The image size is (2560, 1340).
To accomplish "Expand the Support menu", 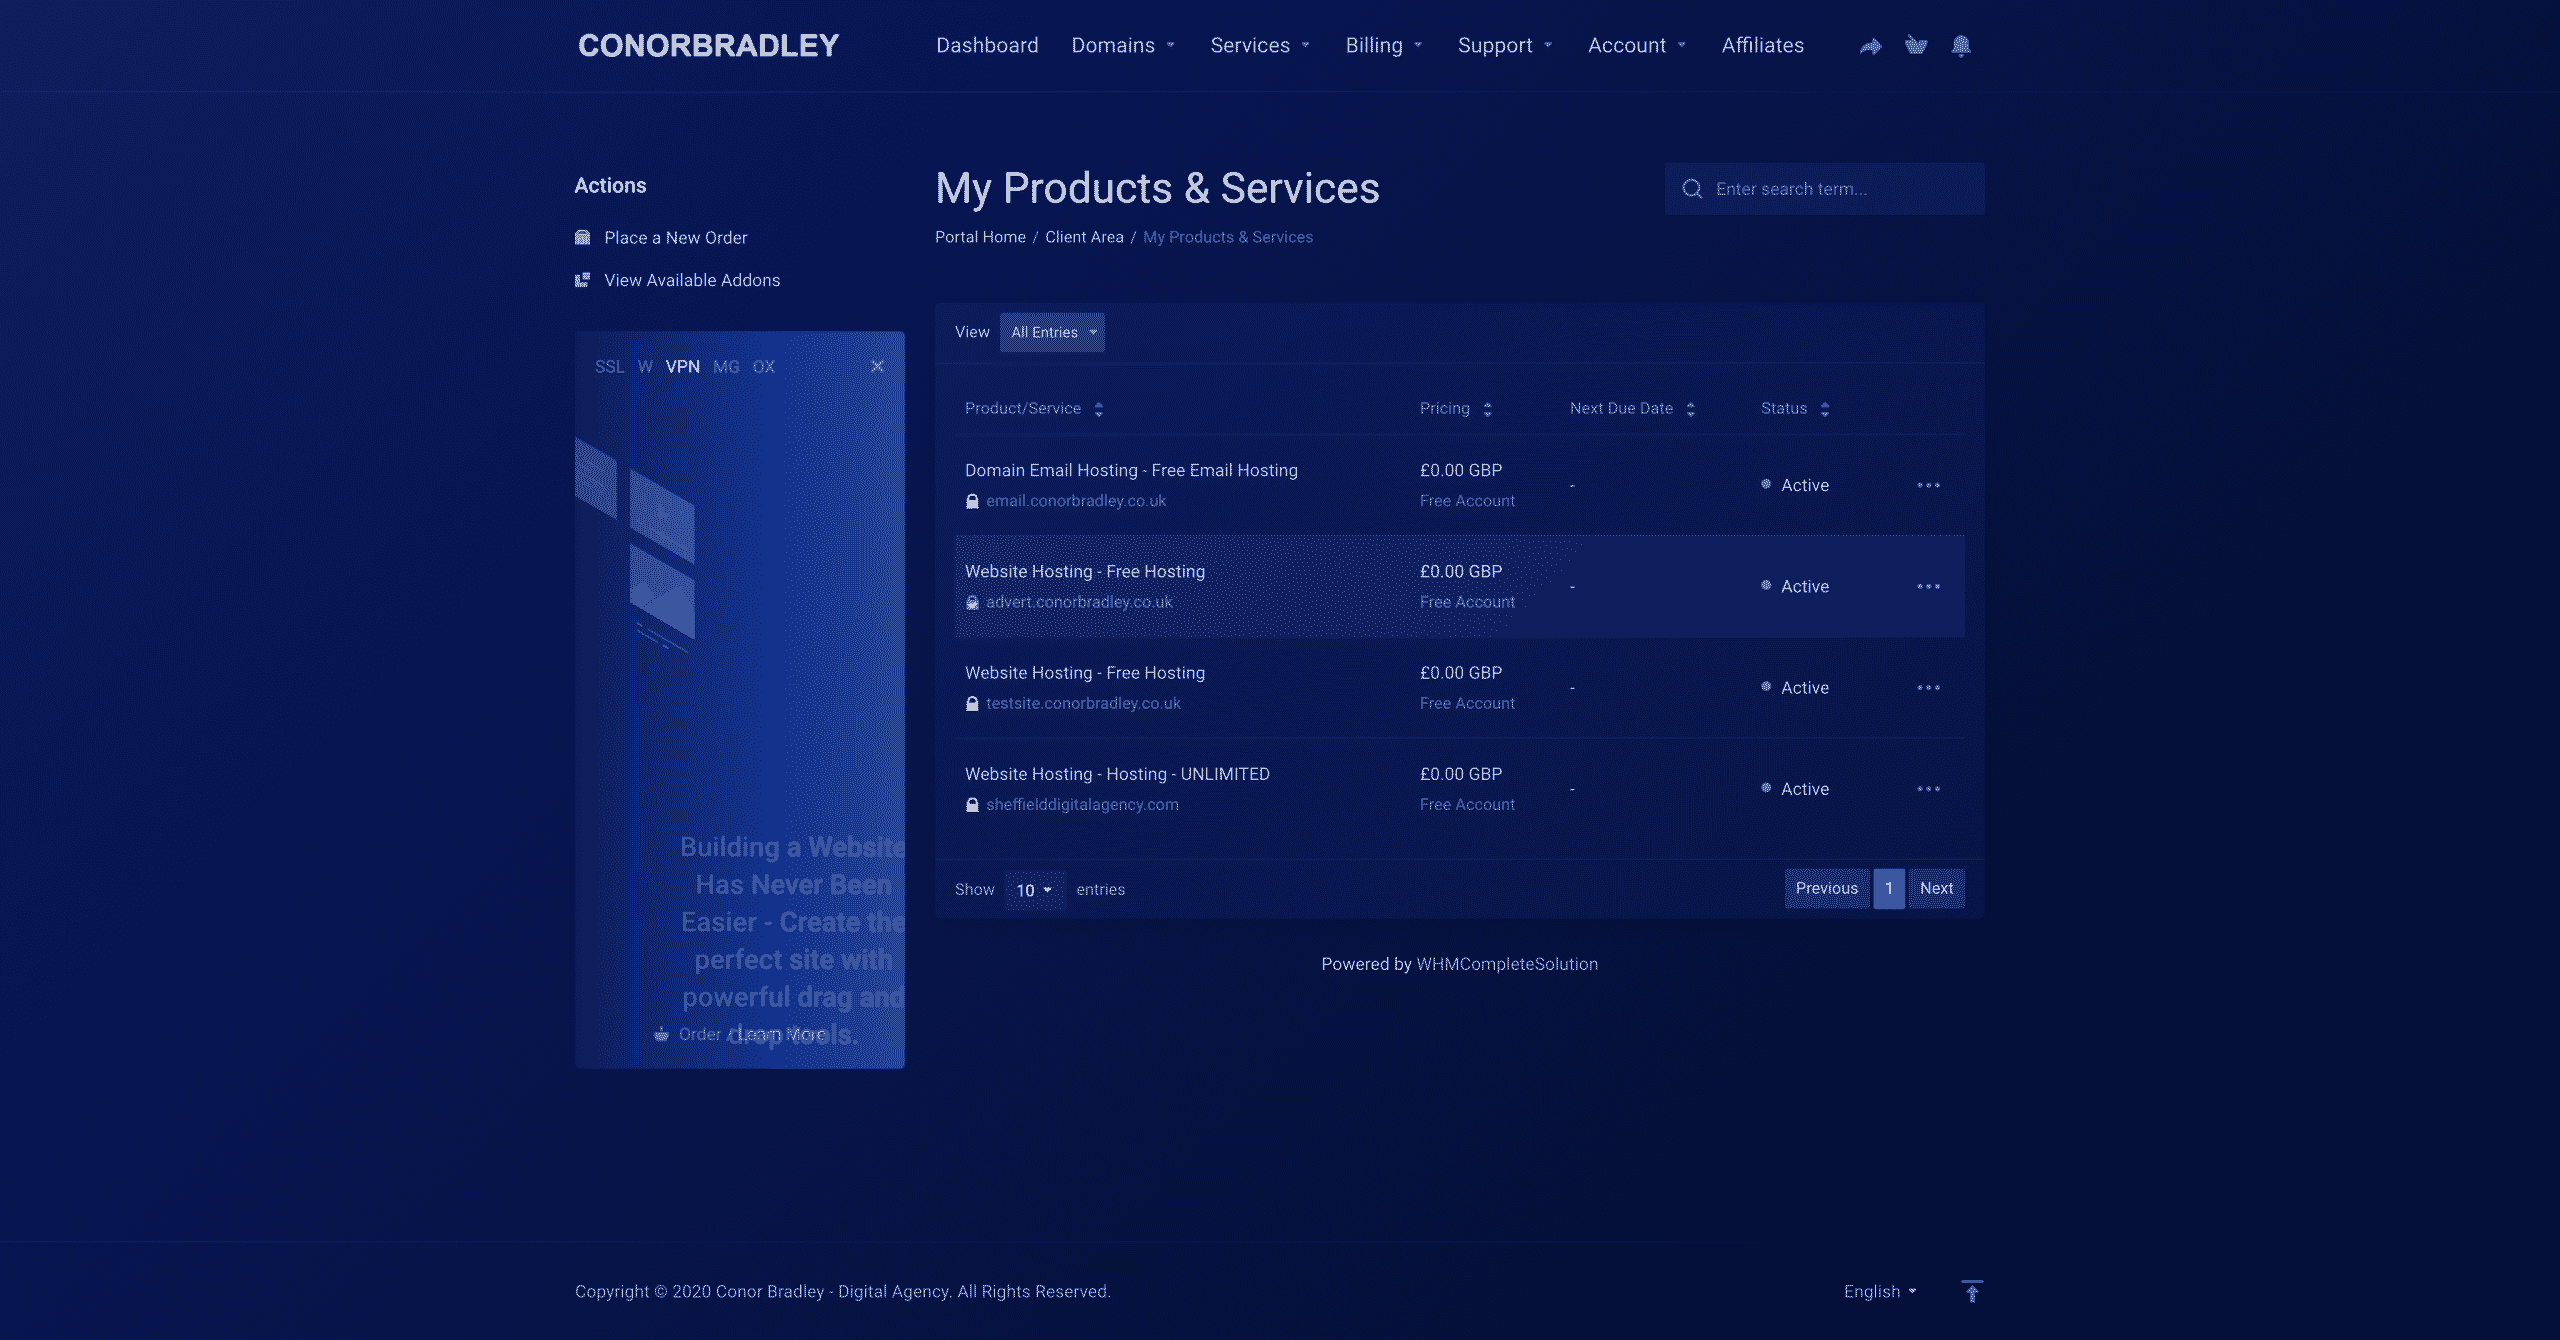I will pos(1505,46).
